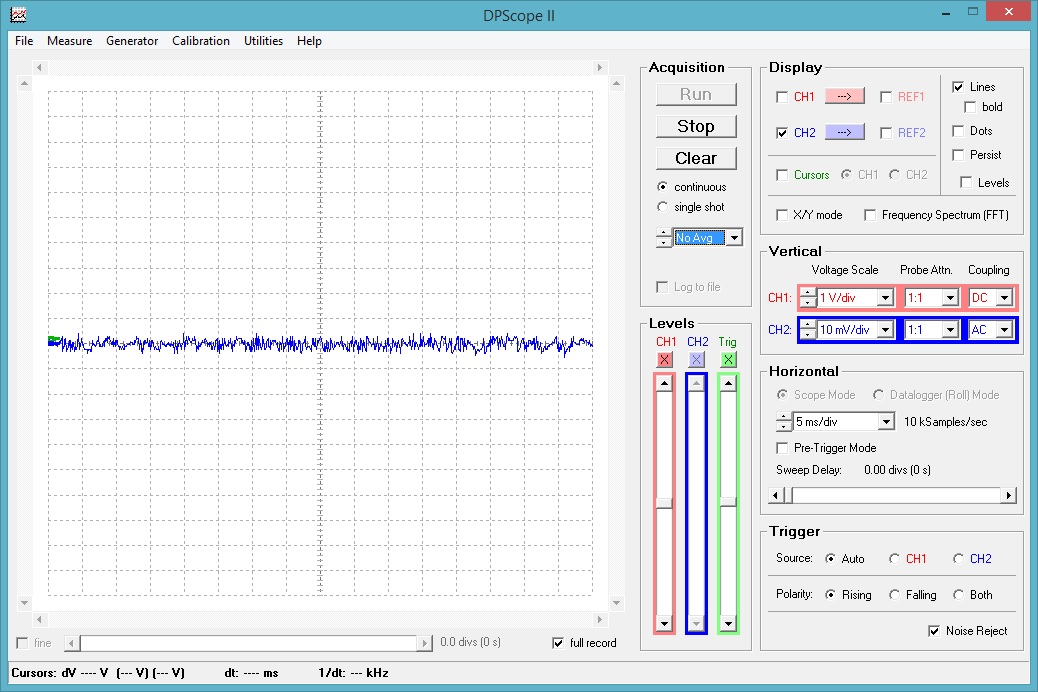Image resolution: width=1038 pixels, height=692 pixels.
Task: Click the CH1 red arrow button
Action: pos(844,97)
